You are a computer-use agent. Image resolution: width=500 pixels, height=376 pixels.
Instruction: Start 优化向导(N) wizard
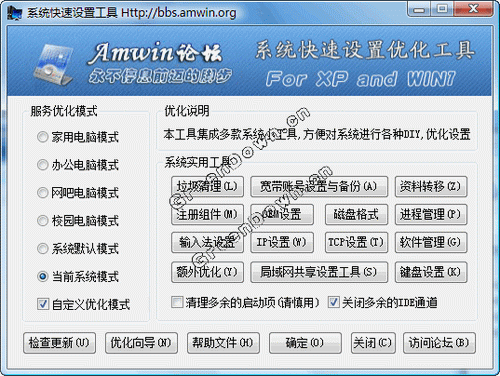point(141,343)
